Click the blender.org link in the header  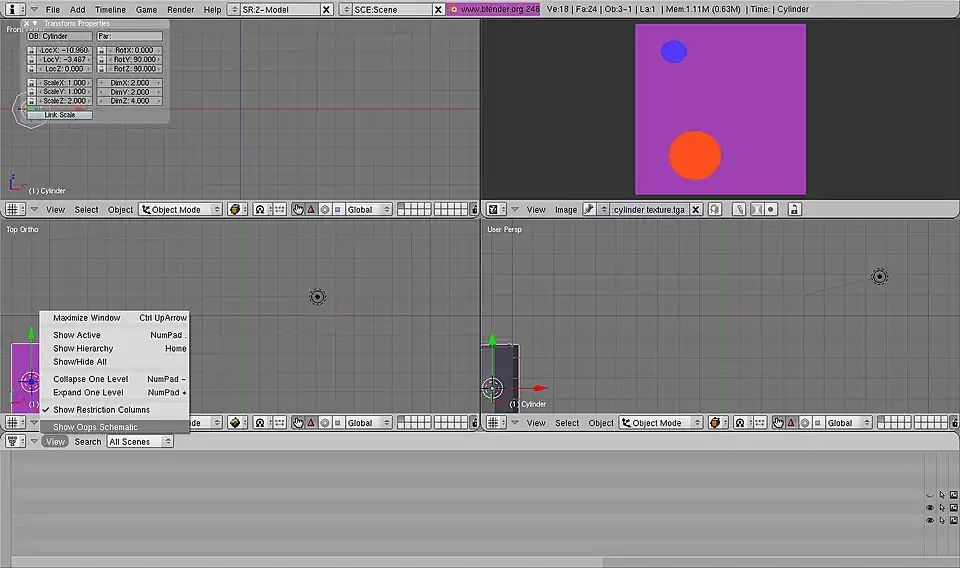(499, 9)
